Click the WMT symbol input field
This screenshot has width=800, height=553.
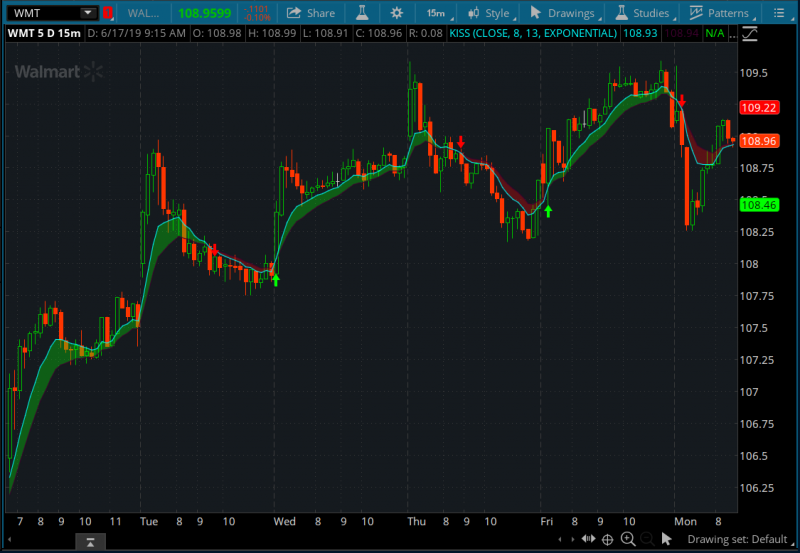[42, 13]
